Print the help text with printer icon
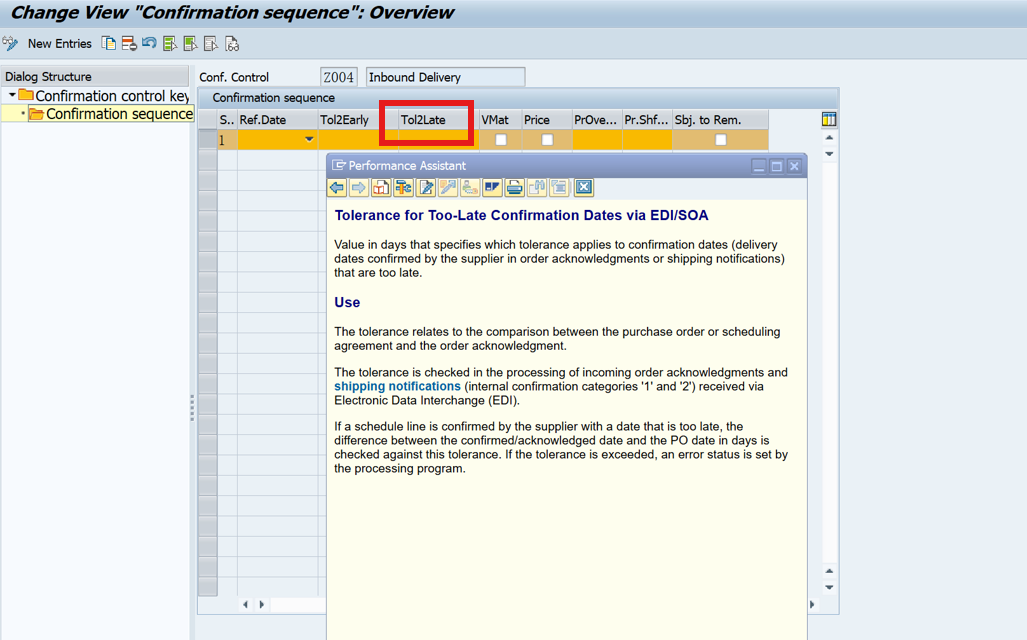 (515, 188)
